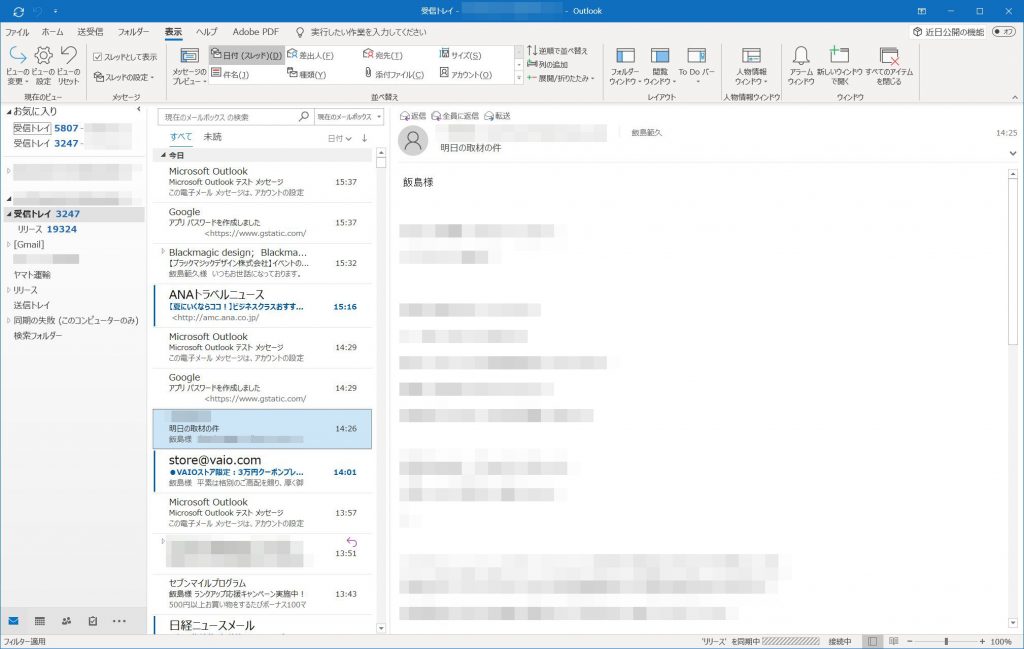The width and height of the screenshot is (1024, 649).
Task: Open 現在のメールボックス search scope dropdown
Action: coord(349,117)
